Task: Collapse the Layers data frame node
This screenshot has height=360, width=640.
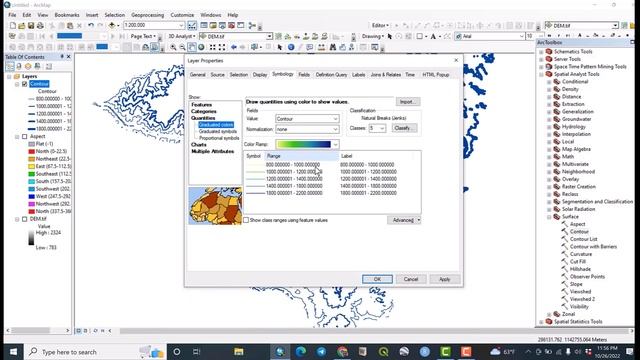Action: coord(9,76)
